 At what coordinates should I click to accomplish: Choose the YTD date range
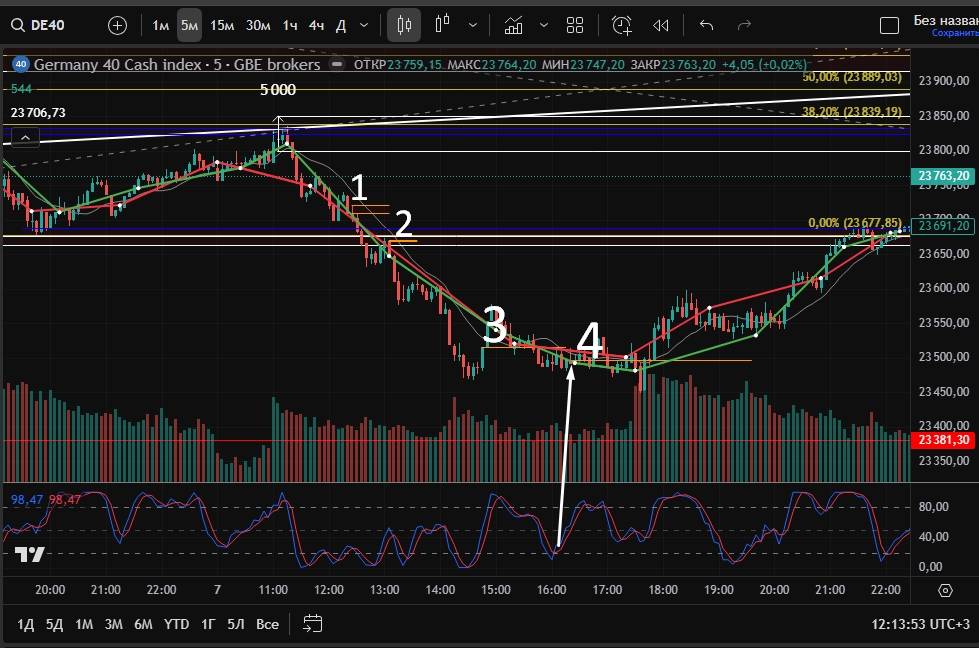(x=176, y=624)
